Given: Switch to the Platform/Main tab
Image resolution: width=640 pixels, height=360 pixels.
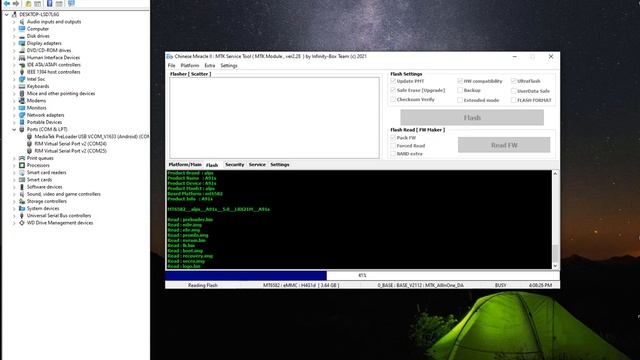Looking at the screenshot, I should [185, 164].
